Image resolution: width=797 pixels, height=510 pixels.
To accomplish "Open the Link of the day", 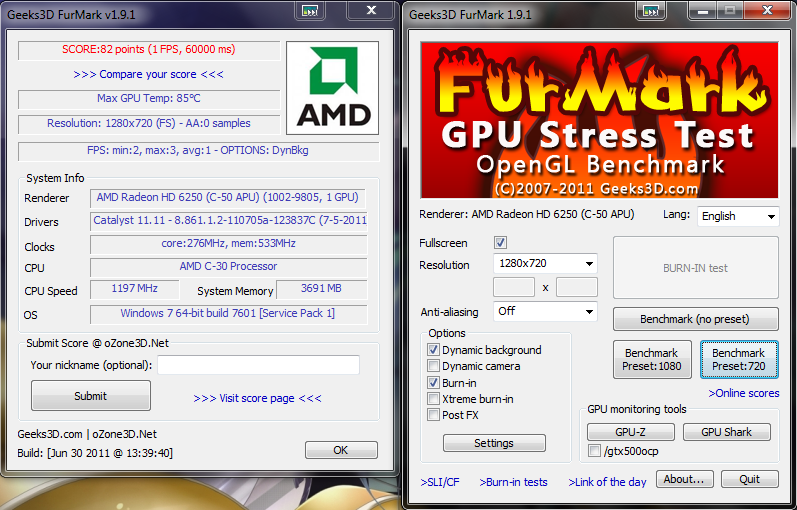I will click(607, 482).
